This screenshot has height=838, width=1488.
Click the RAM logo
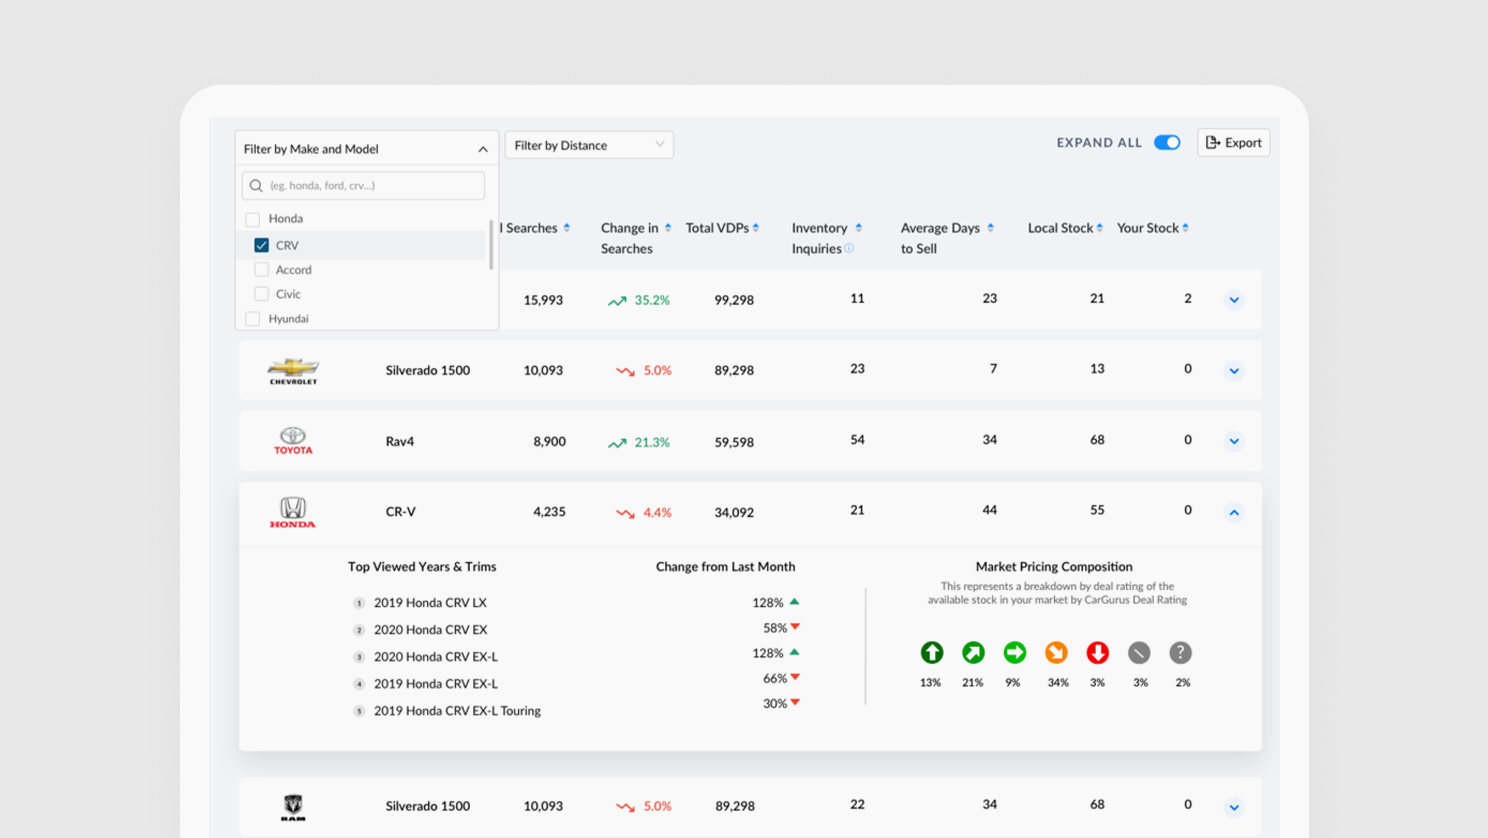tap(293, 806)
